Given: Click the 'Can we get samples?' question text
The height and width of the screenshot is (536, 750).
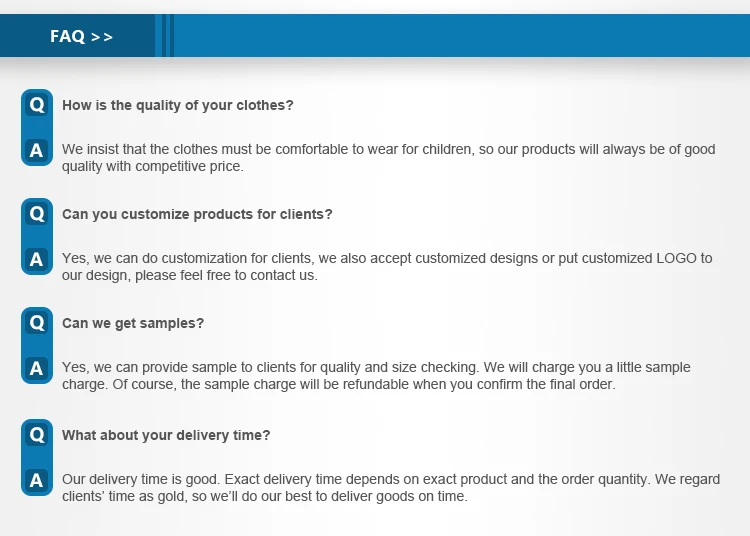Looking at the screenshot, I should pos(133,323).
